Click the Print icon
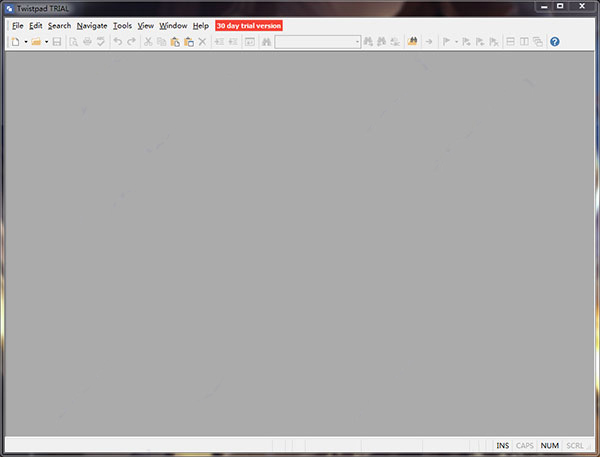This screenshot has height=457, width=600. tap(87, 42)
